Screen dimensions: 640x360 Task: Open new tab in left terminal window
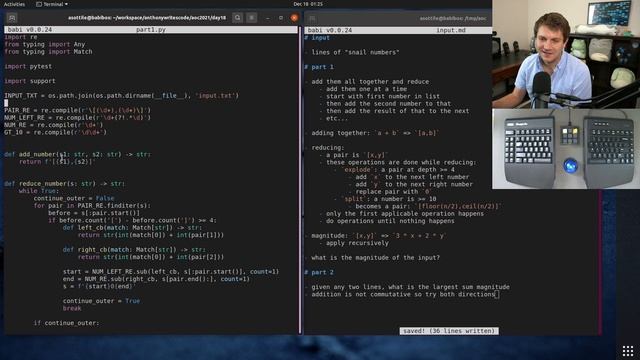pyautogui.click(x=12, y=18)
